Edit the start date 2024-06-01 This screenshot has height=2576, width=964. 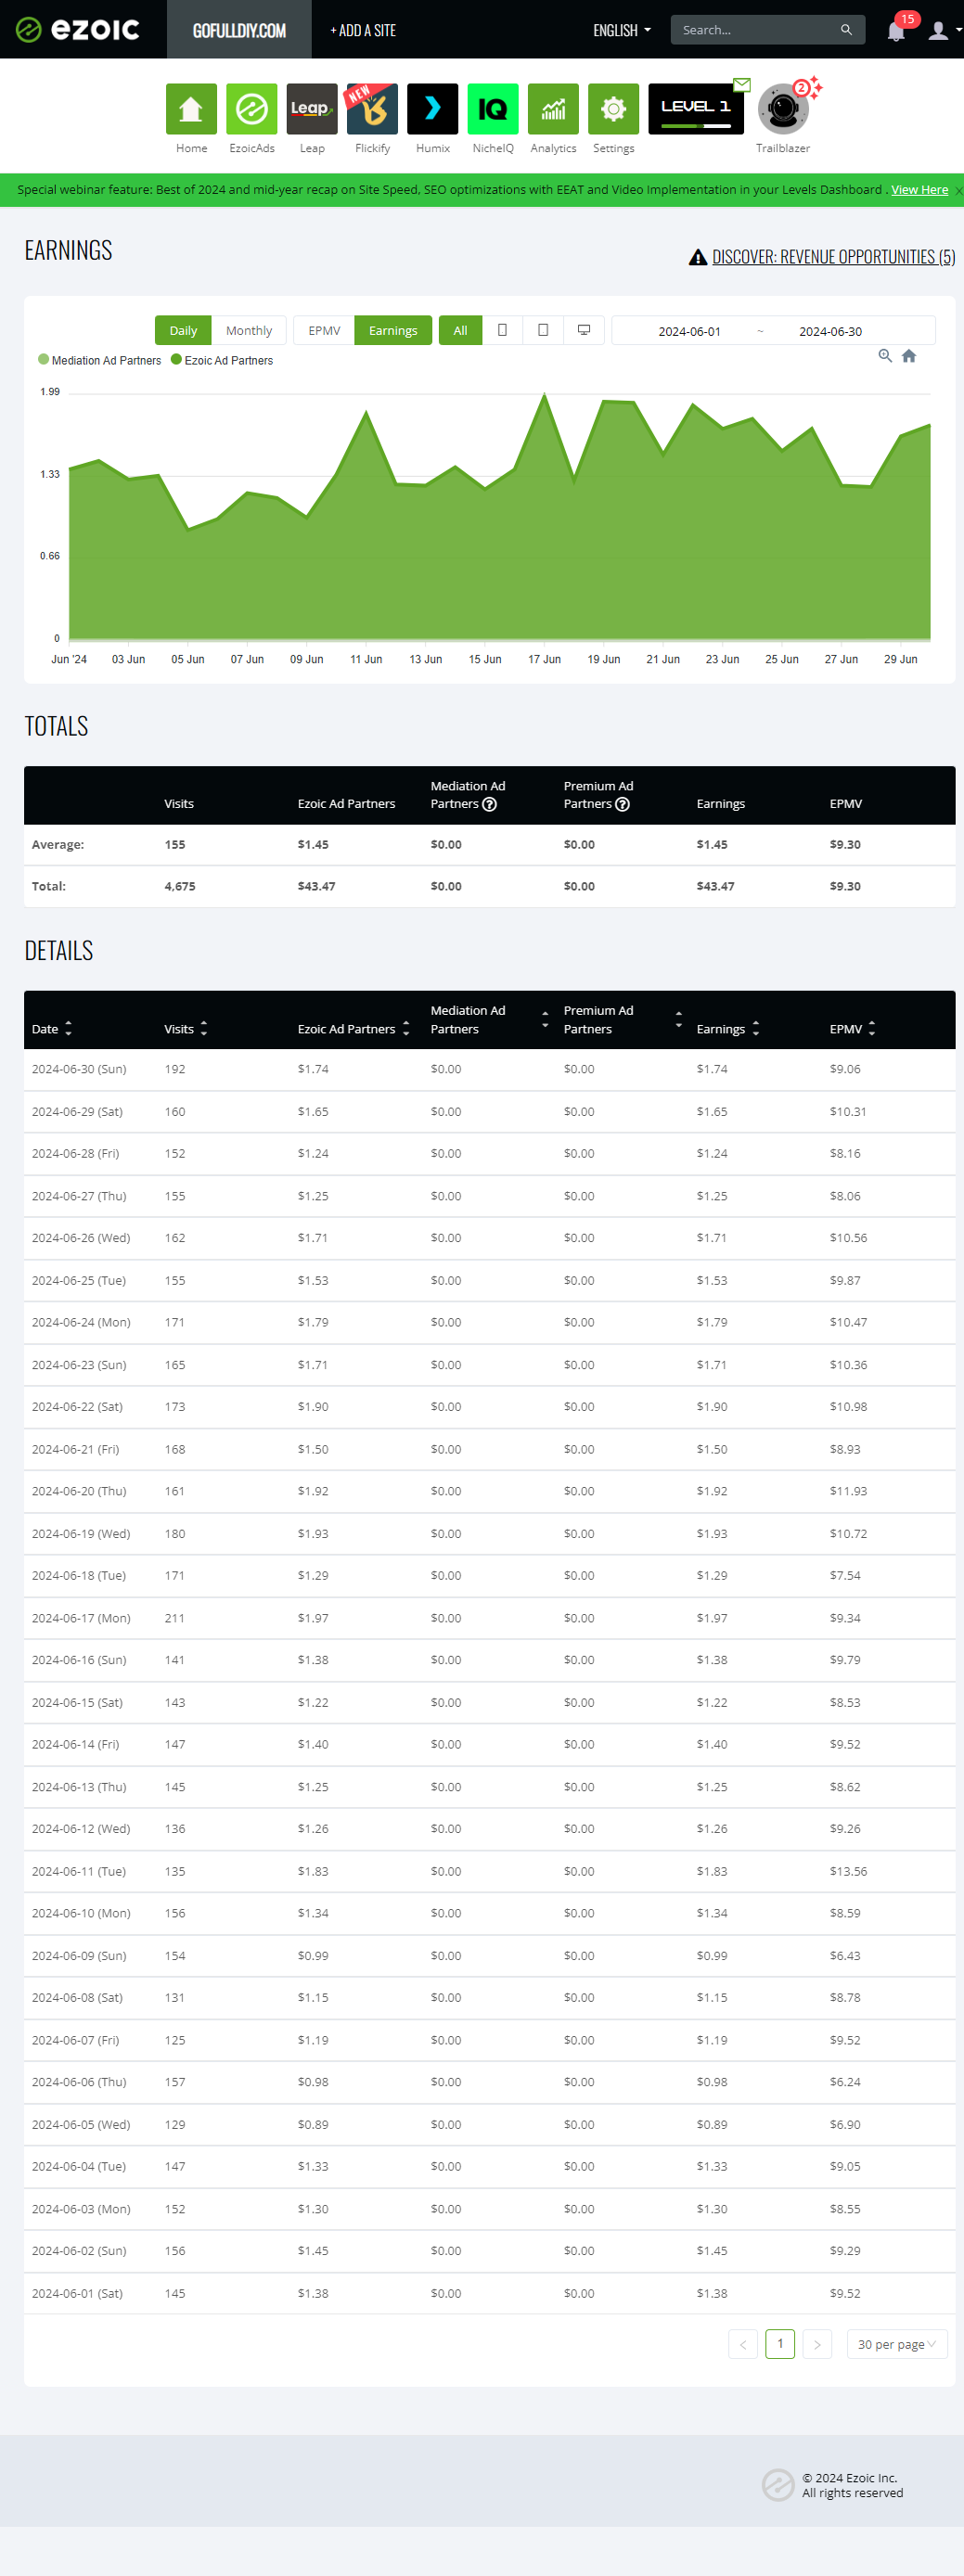689,331
